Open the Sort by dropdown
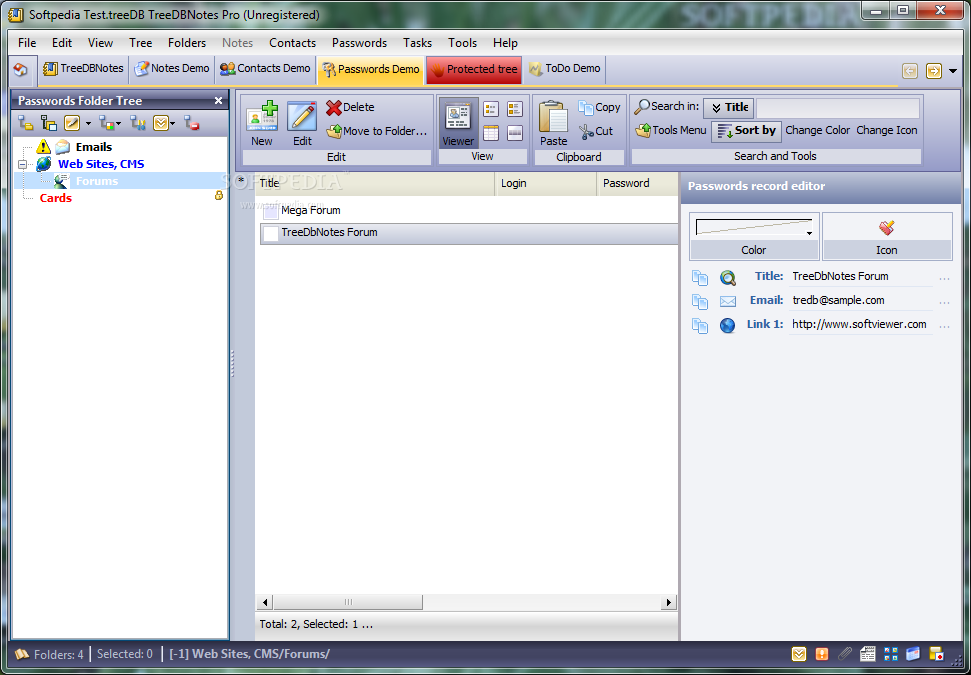This screenshot has width=971, height=675. pos(746,131)
